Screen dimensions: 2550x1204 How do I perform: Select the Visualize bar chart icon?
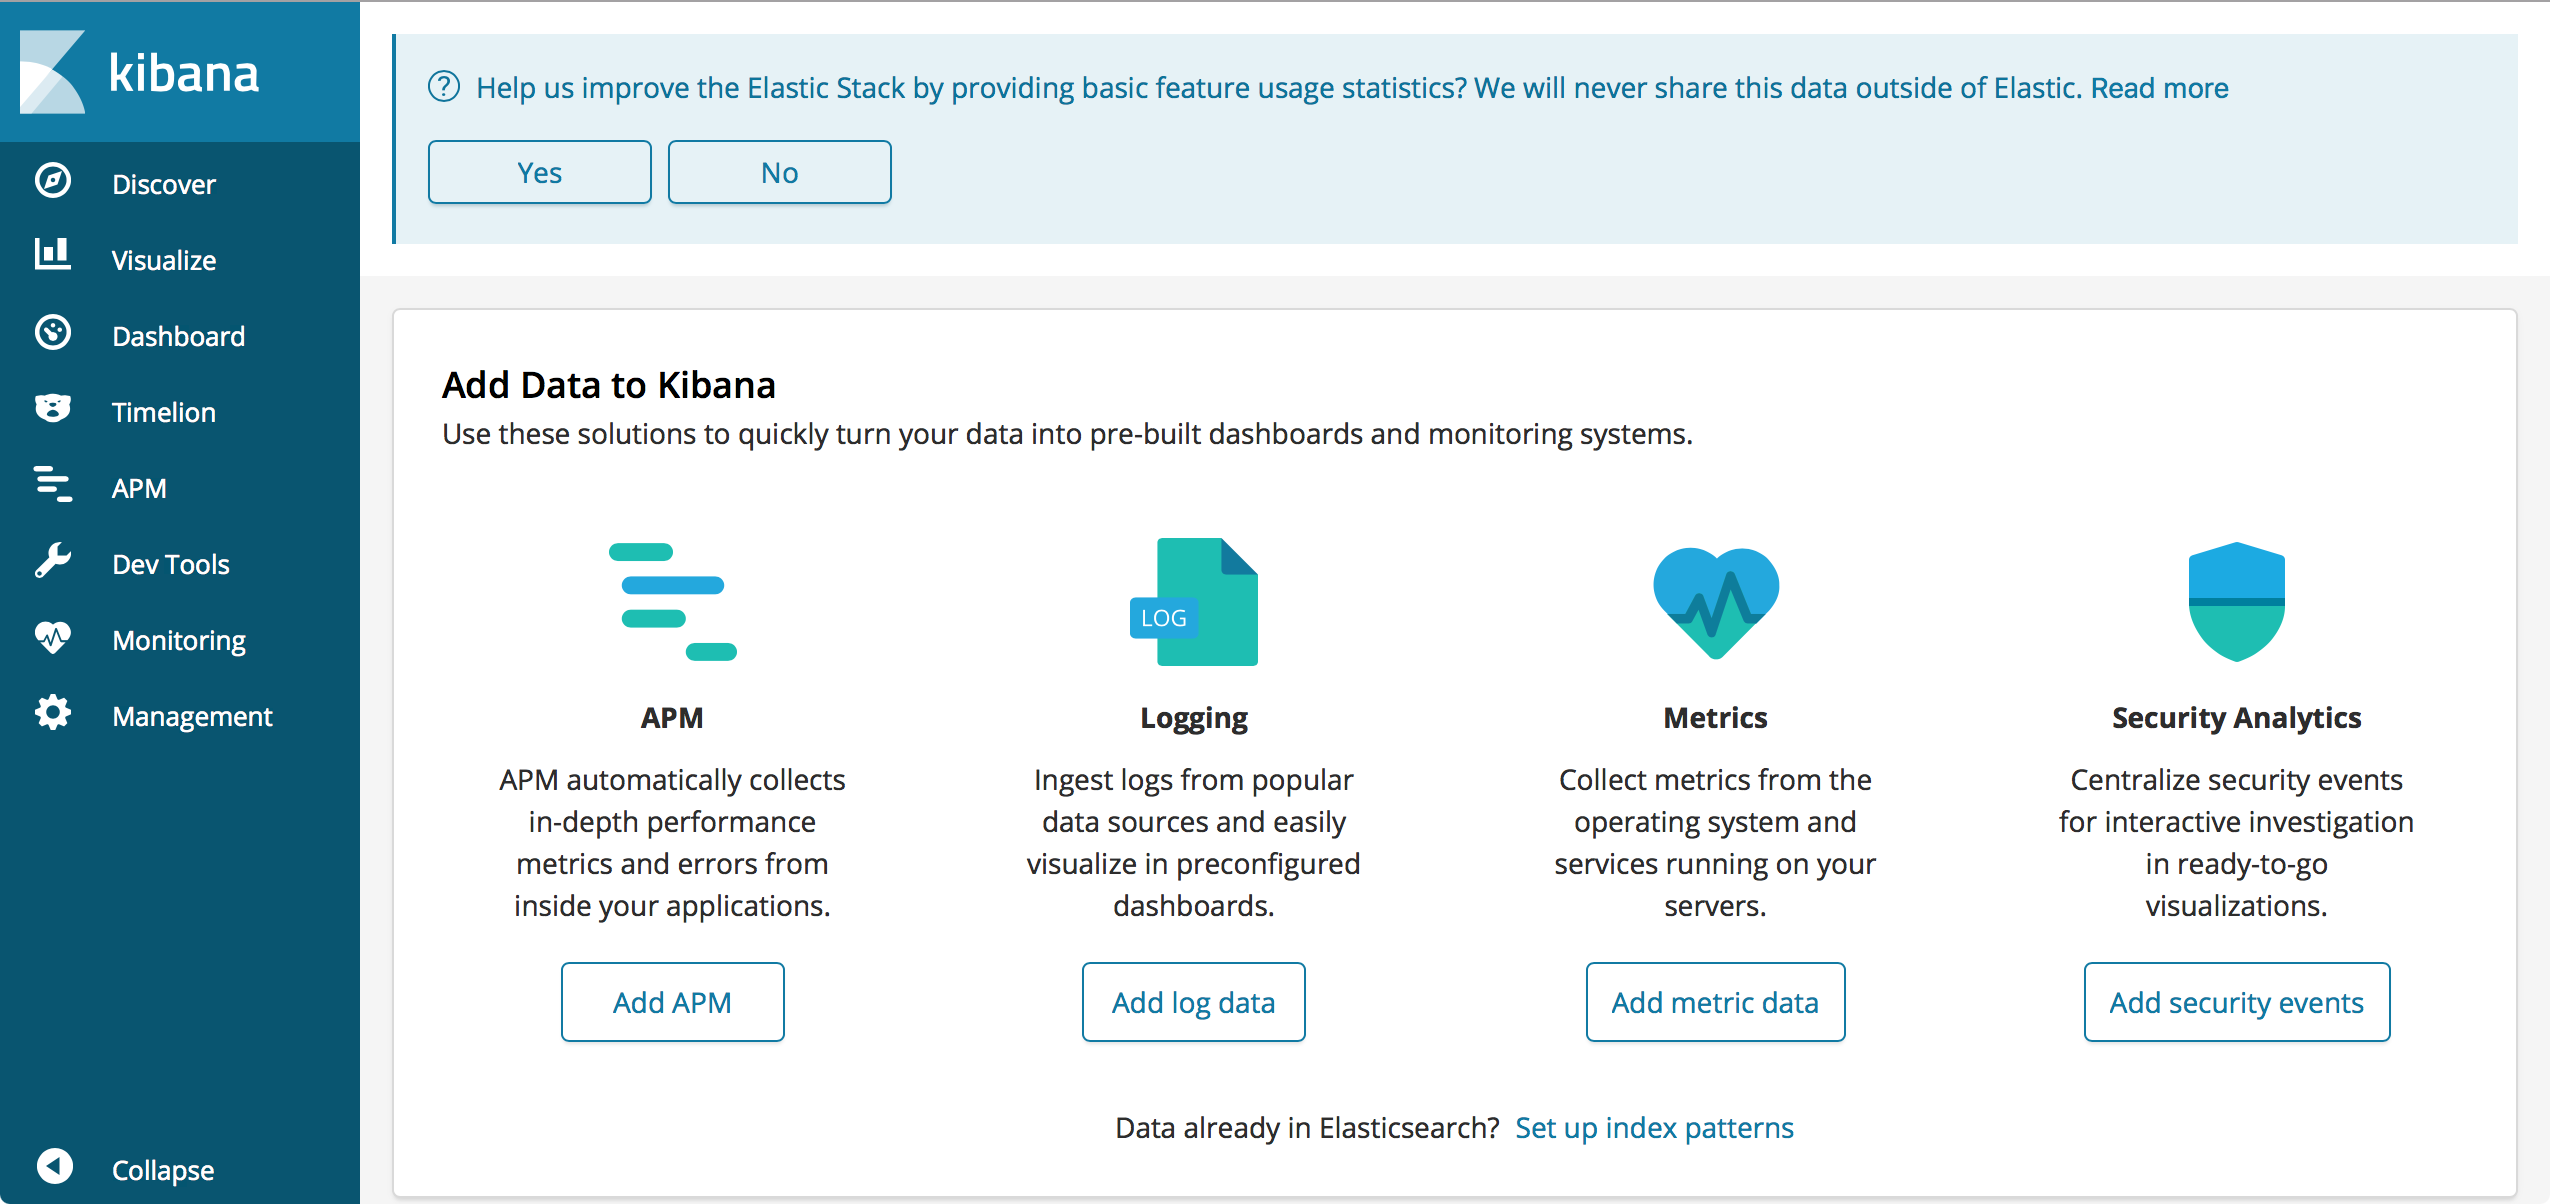[x=53, y=255]
